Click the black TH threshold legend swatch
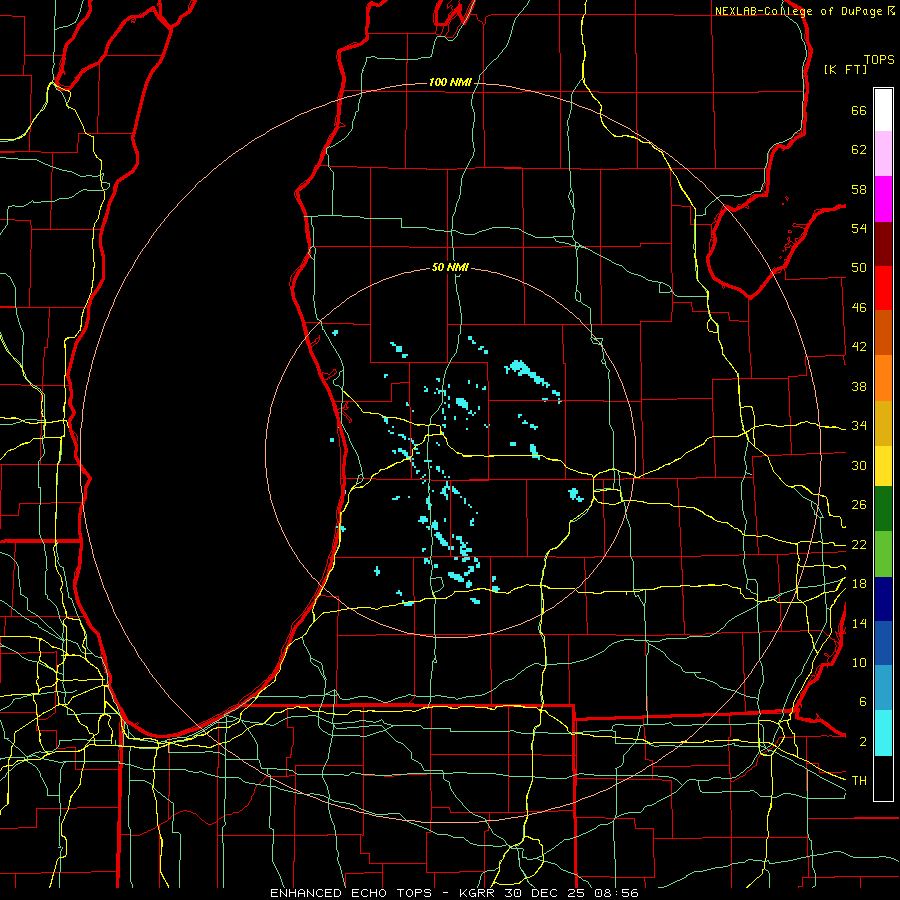Viewport: 900px width, 900px height. [883, 778]
